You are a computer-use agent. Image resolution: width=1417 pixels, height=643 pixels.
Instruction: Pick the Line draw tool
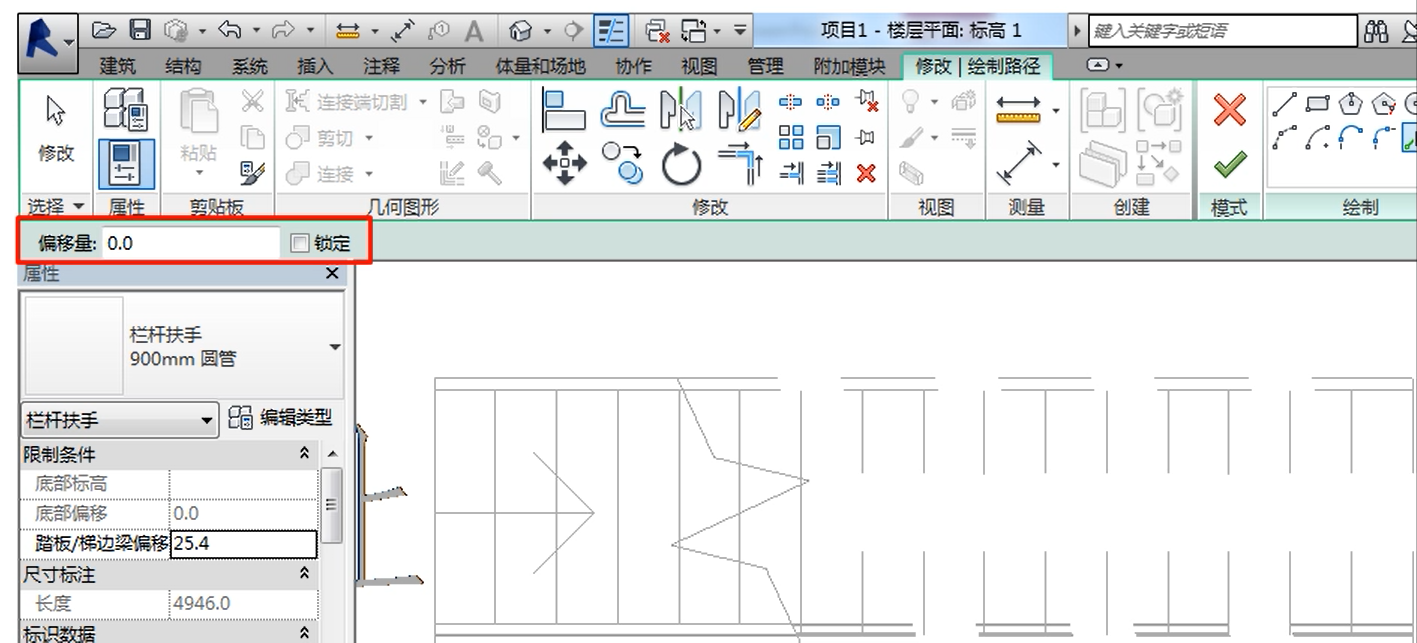pyautogui.click(x=1286, y=104)
